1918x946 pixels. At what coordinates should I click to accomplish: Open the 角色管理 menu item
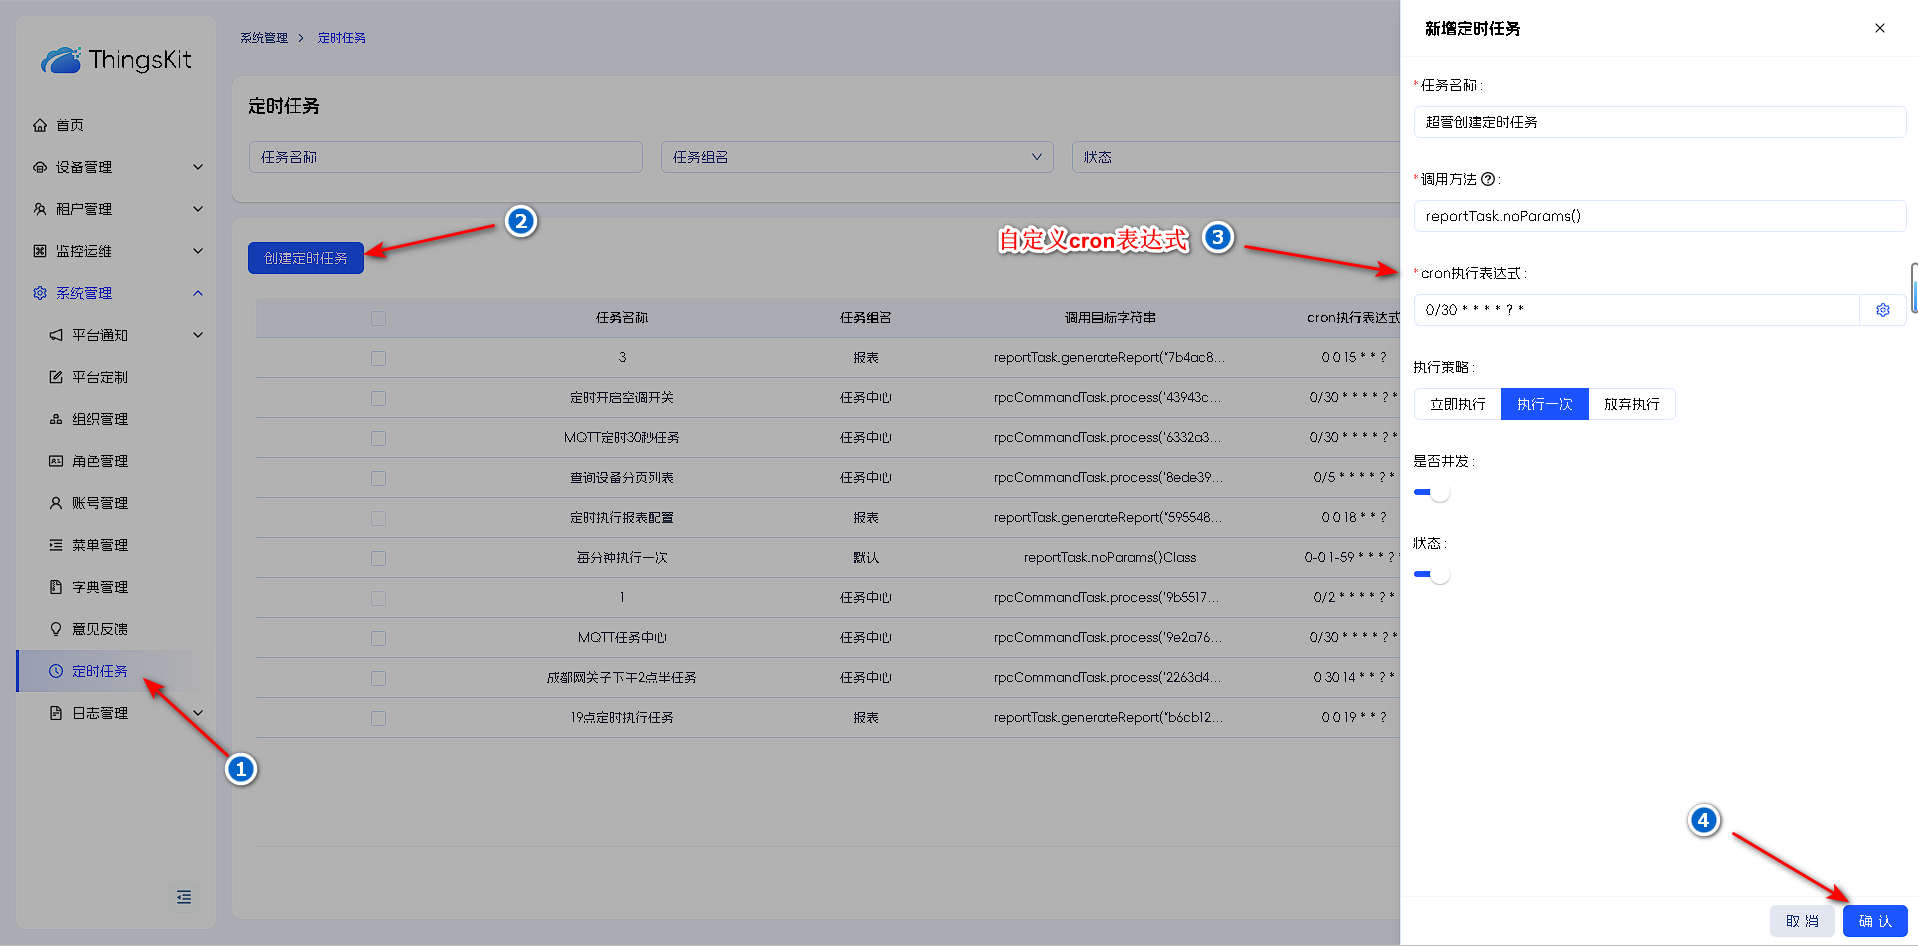(x=100, y=461)
